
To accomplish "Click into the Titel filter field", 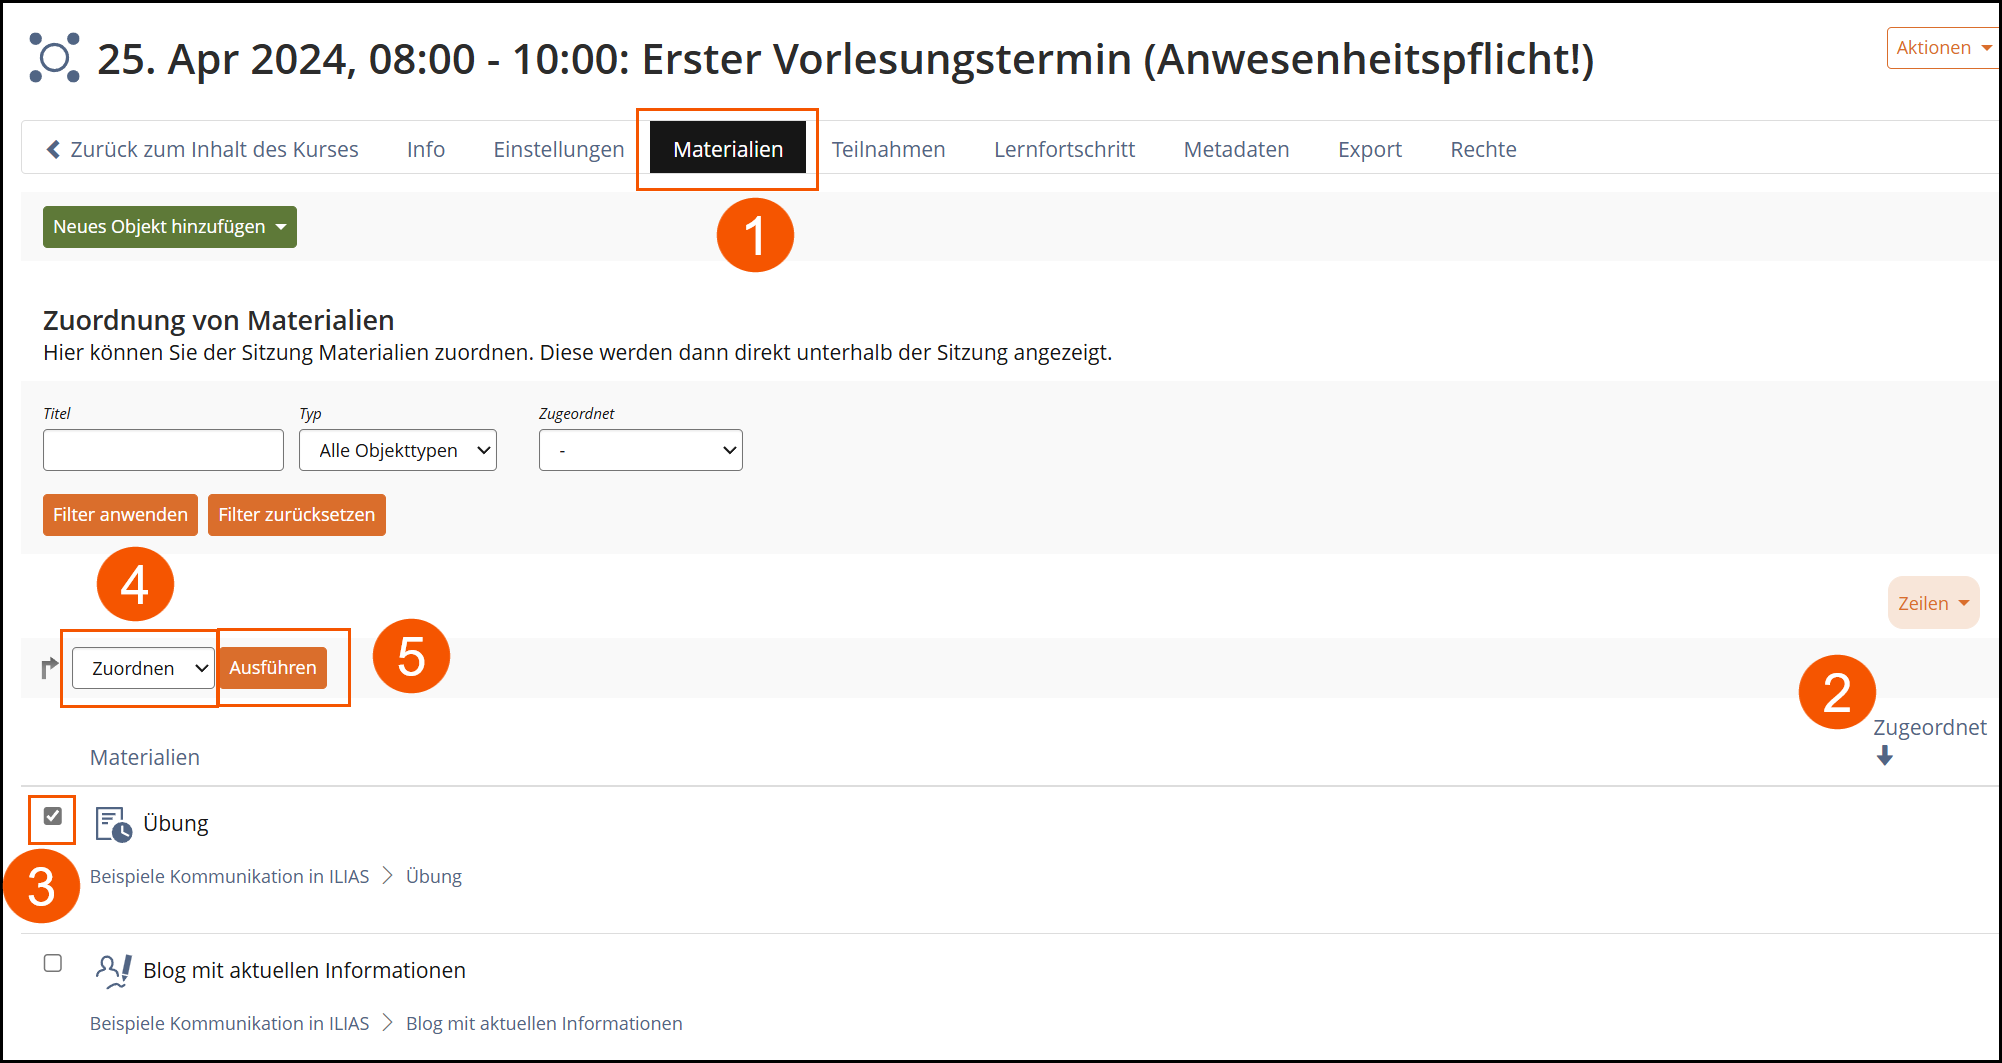I will pyautogui.click(x=163, y=450).
